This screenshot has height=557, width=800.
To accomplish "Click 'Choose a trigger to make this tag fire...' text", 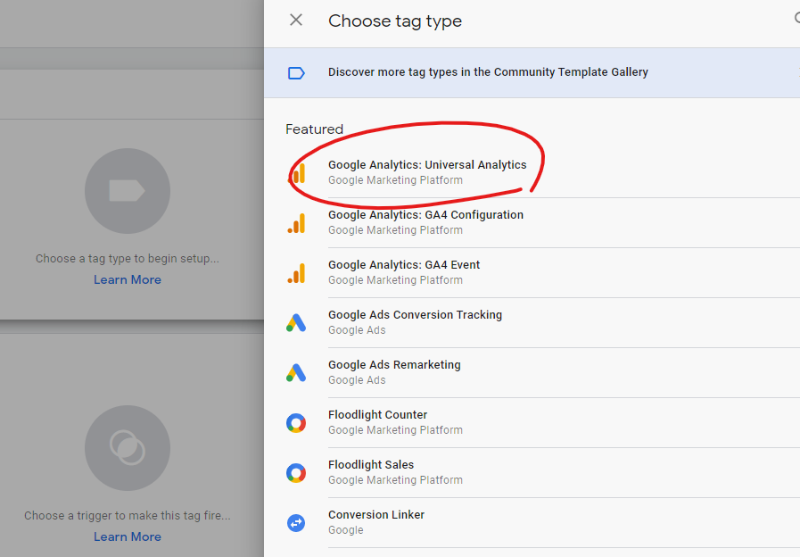I will coord(128,516).
